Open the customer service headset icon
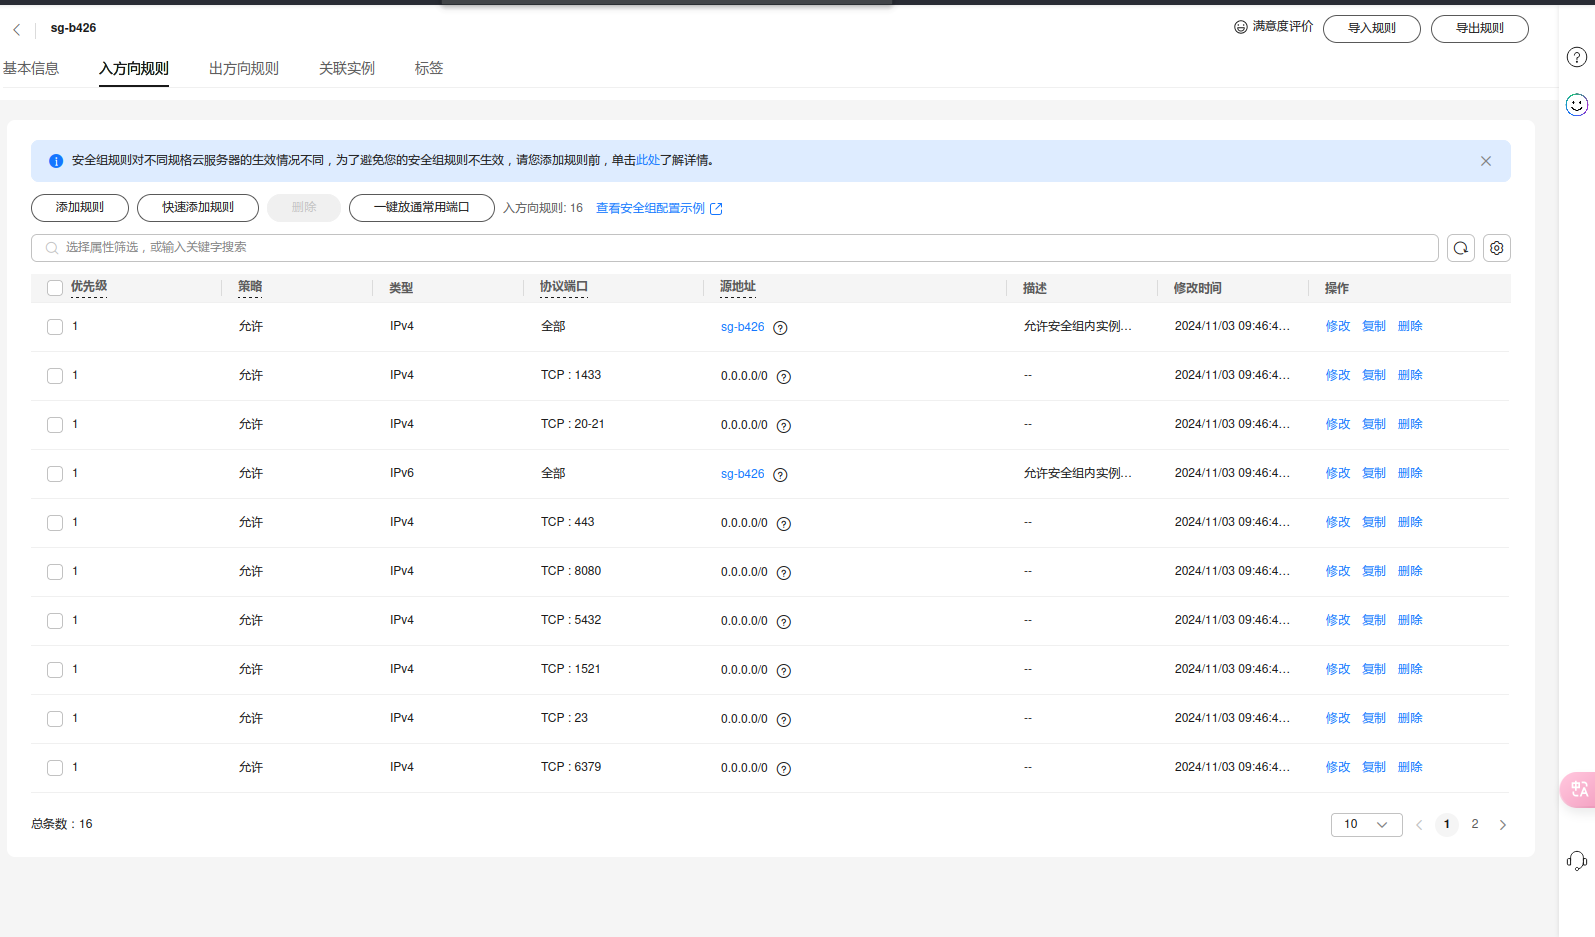The height and width of the screenshot is (937, 1595). click(x=1576, y=860)
